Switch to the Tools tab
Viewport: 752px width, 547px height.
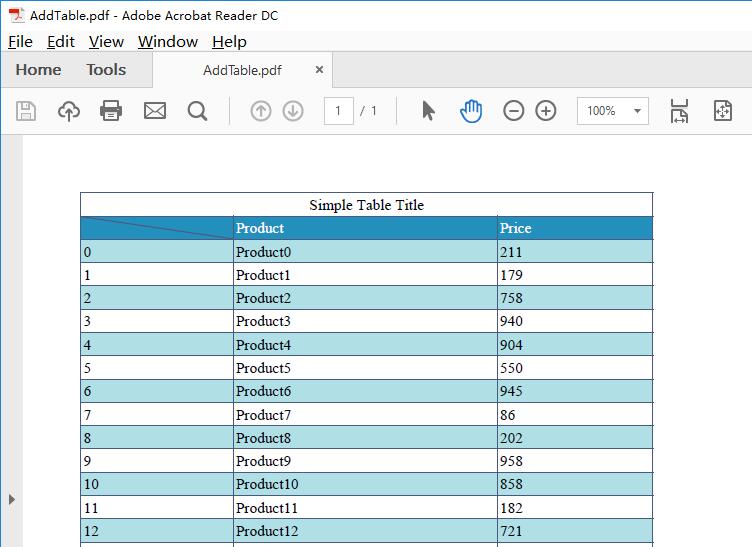106,70
